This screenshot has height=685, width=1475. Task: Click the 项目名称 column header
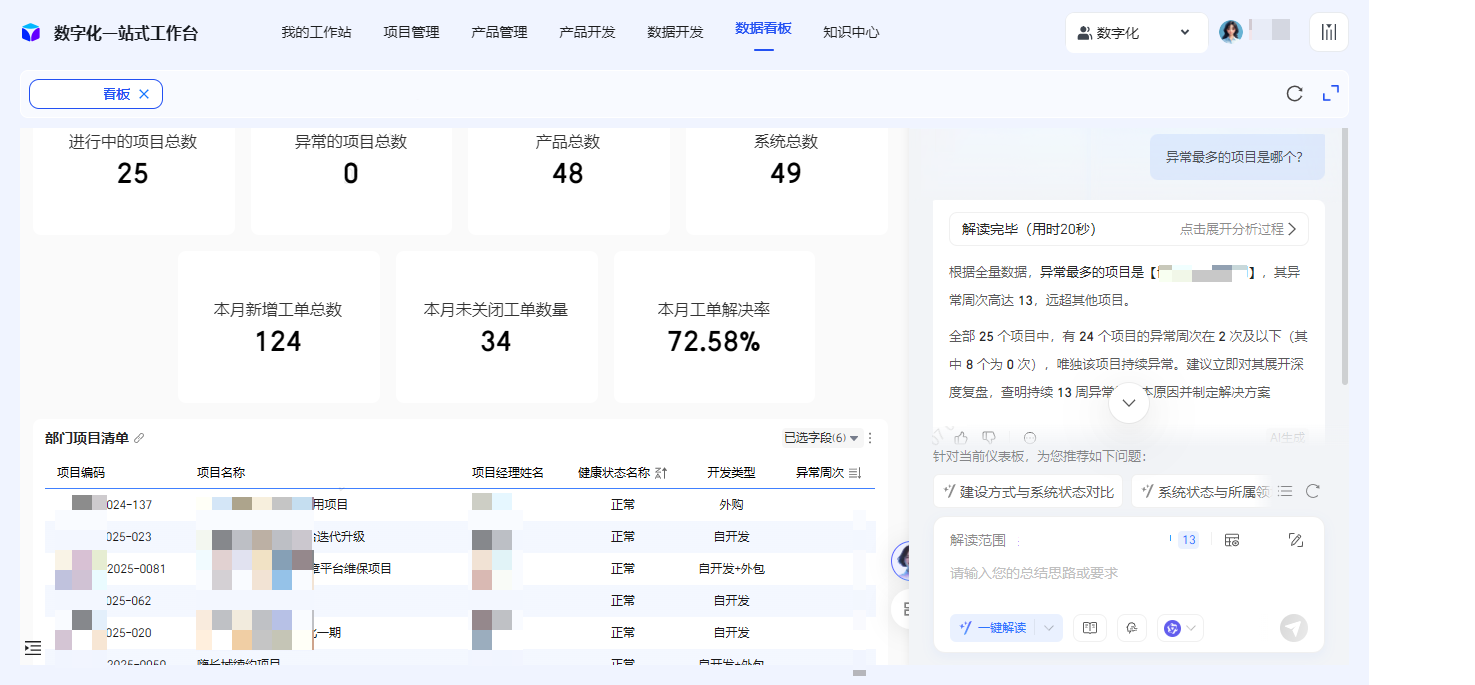tap(221, 473)
